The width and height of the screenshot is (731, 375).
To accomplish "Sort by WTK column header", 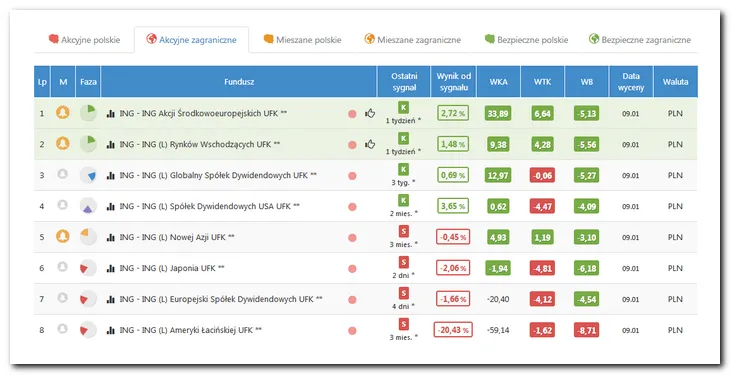I will click(542, 82).
